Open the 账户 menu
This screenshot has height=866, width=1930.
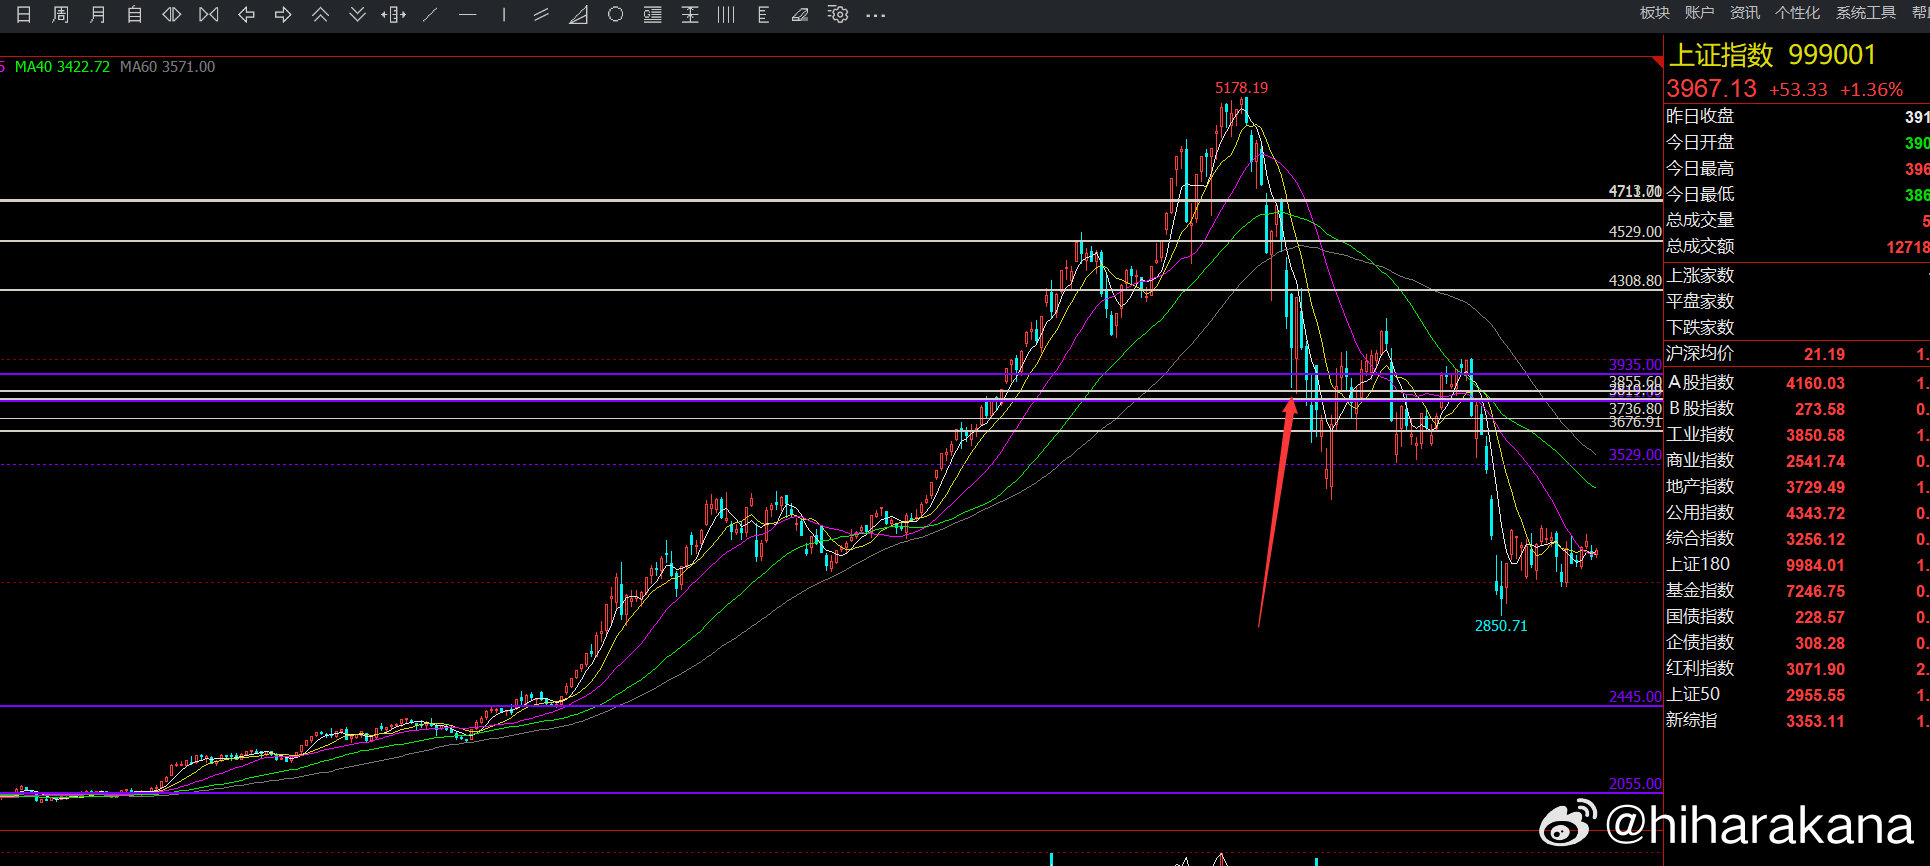coord(1699,13)
